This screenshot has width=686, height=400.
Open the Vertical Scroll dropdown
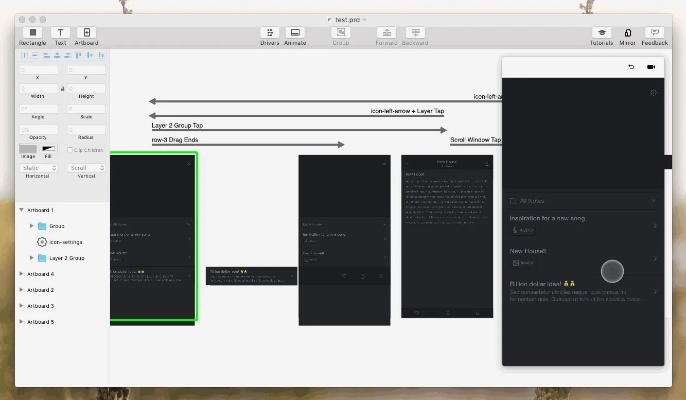pos(86,168)
